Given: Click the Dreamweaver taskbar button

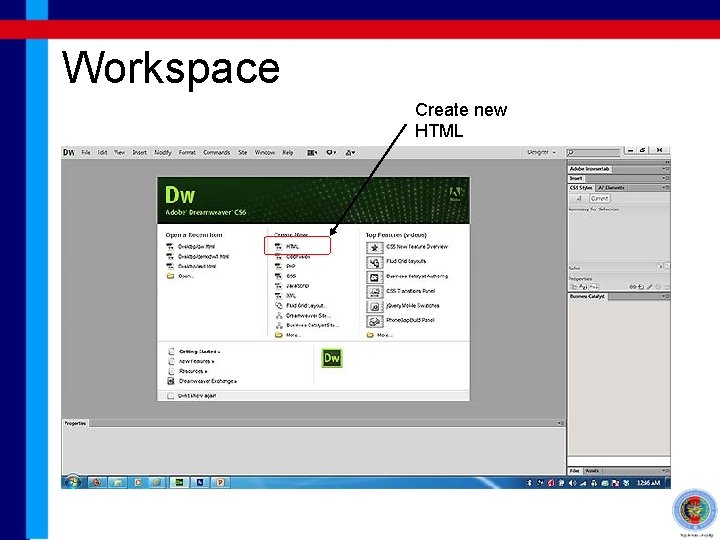Looking at the screenshot, I should point(179,483).
